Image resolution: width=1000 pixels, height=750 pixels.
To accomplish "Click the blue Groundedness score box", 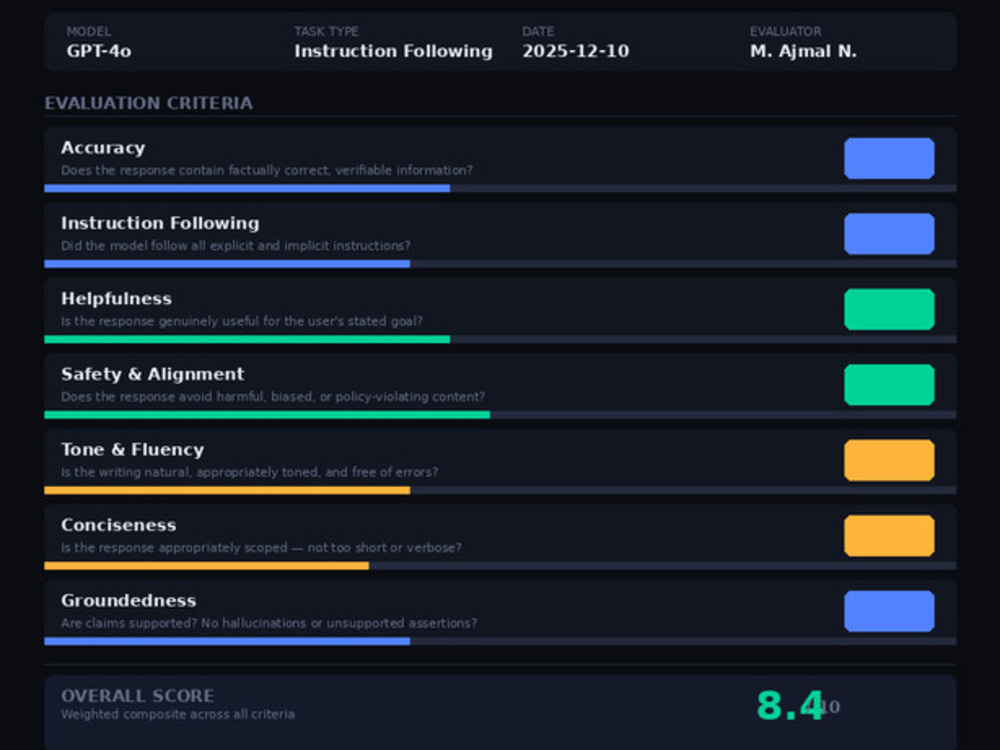I will 889,611.
